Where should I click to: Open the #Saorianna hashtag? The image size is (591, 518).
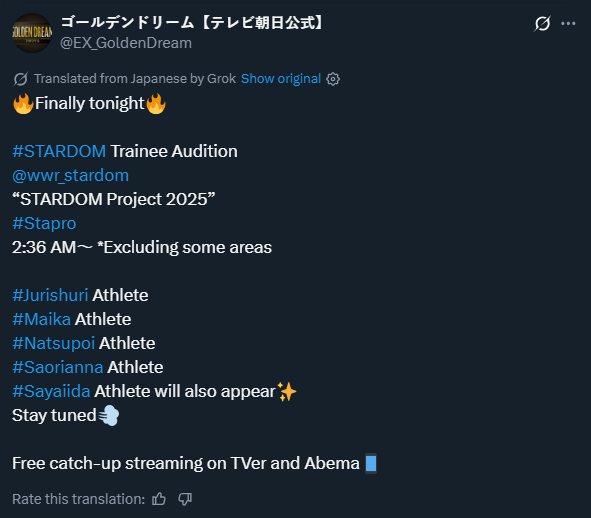point(58,368)
